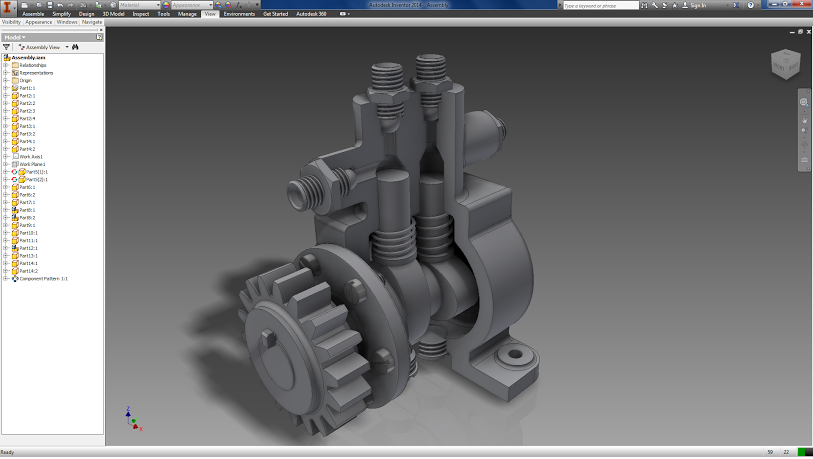The width and height of the screenshot is (813, 459).
Task: Select Work Plane1 in the tree
Action: pos(33,164)
